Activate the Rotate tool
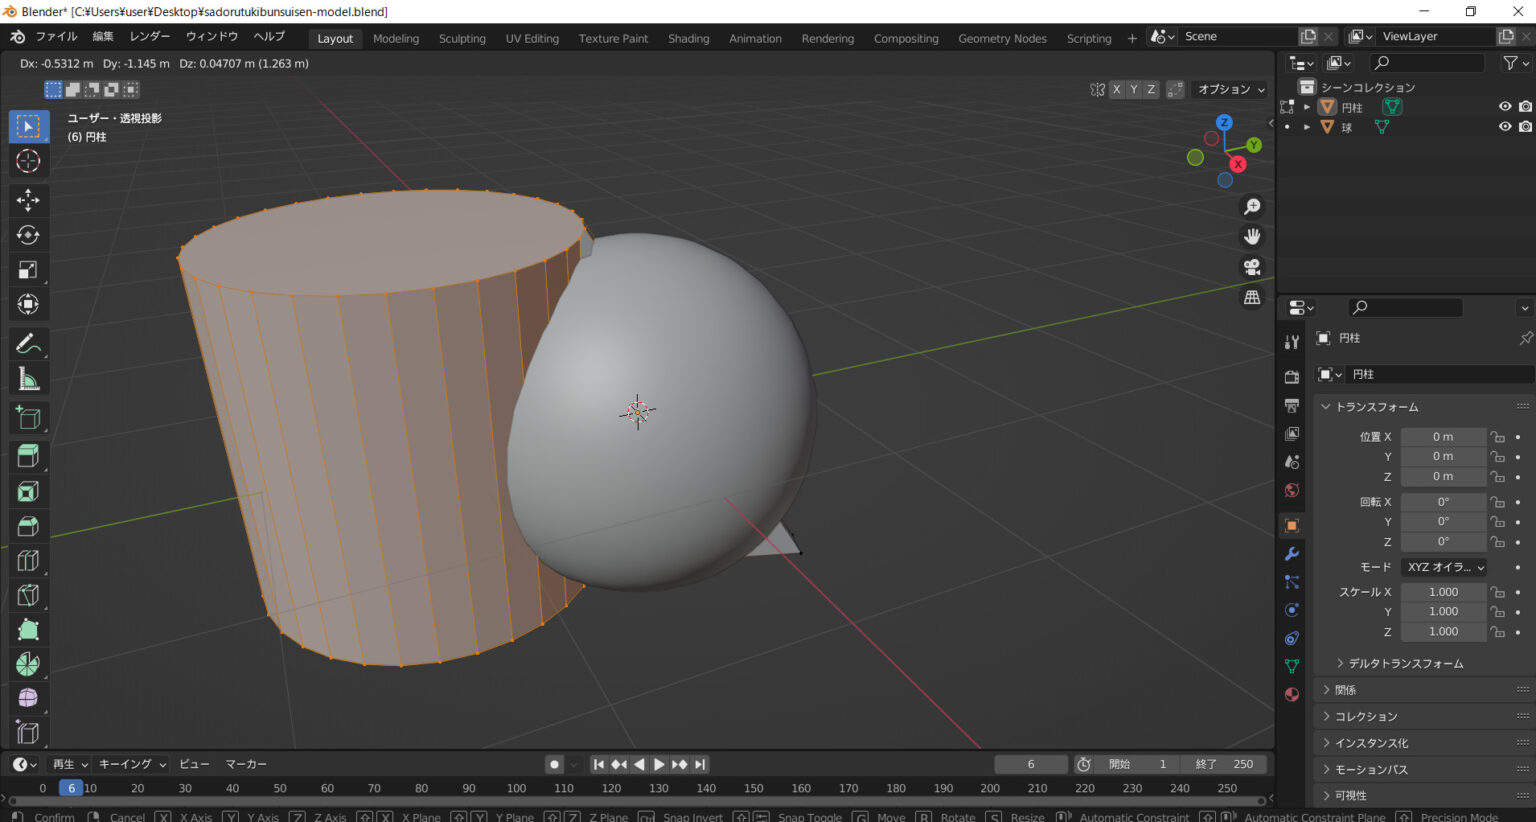Screen dimensions: 1536x822 [x=28, y=235]
